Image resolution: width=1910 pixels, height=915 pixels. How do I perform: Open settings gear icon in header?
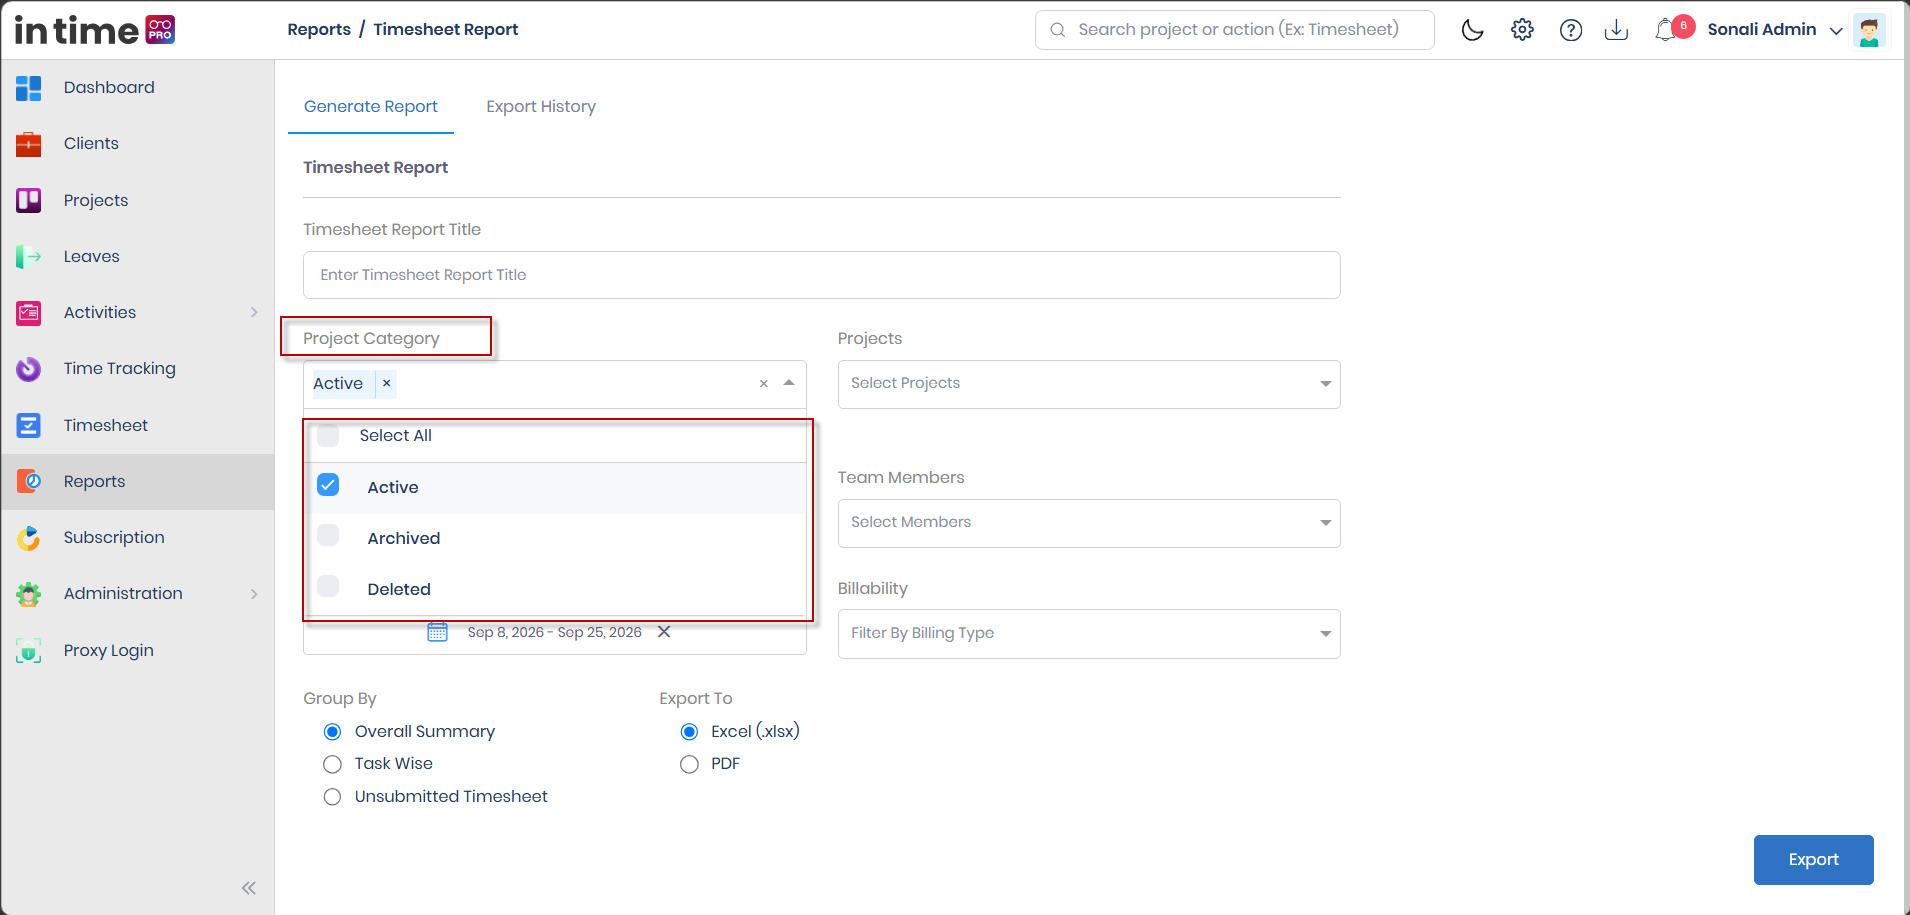(1522, 30)
